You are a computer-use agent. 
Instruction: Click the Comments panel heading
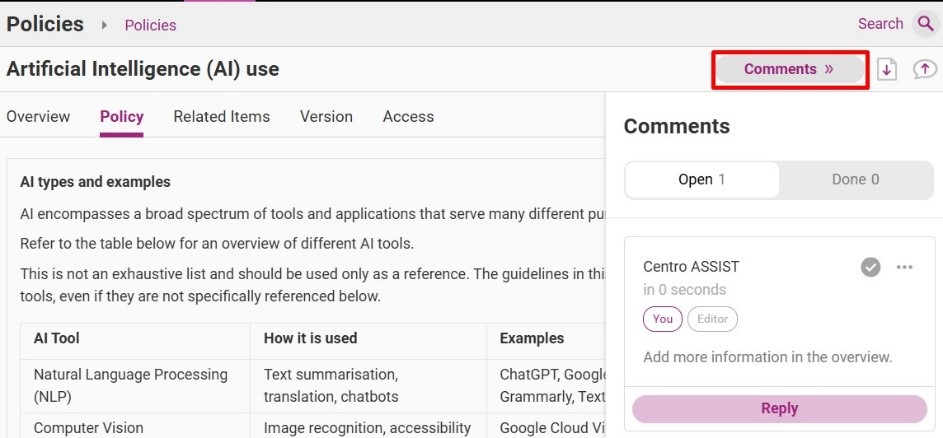click(x=677, y=126)
